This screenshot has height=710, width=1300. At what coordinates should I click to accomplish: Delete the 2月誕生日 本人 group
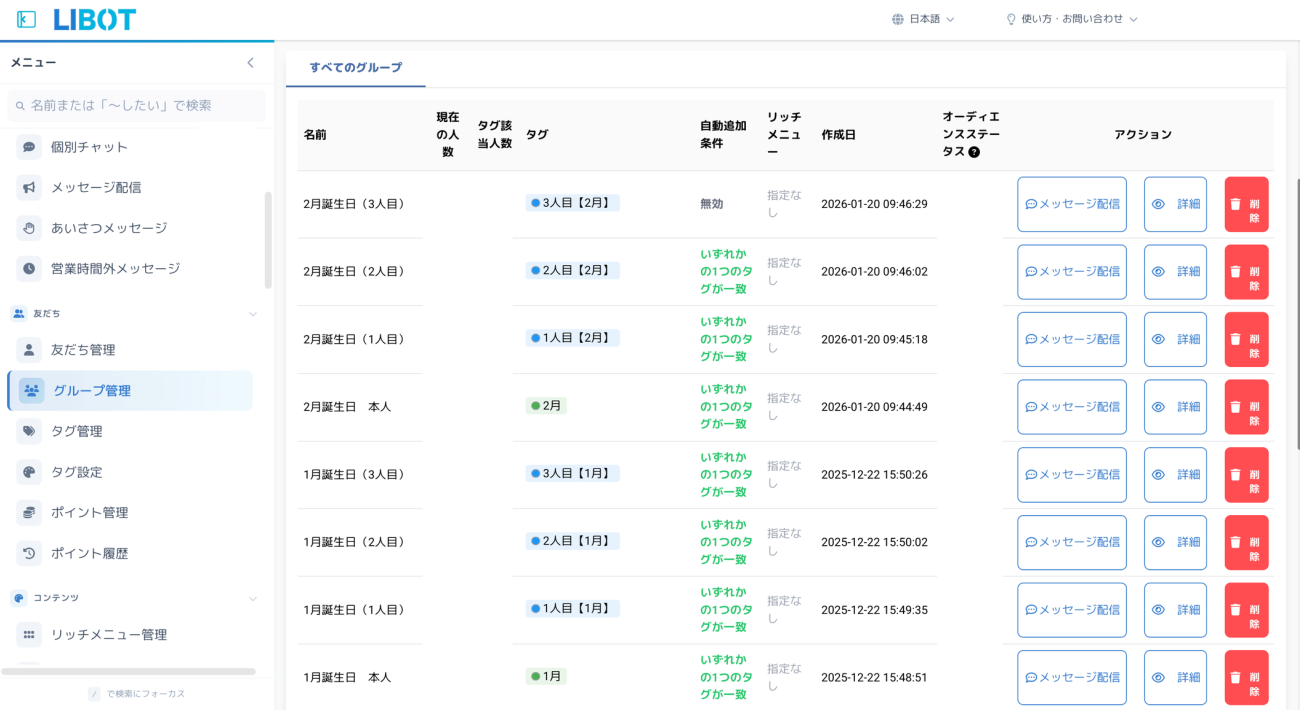1246,407
